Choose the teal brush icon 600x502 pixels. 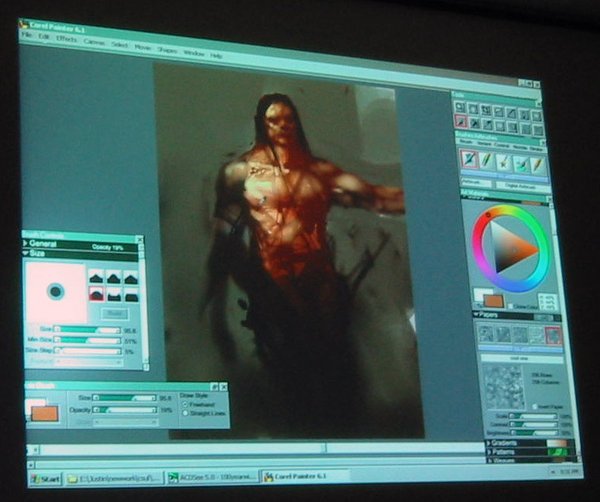[521, 163]
